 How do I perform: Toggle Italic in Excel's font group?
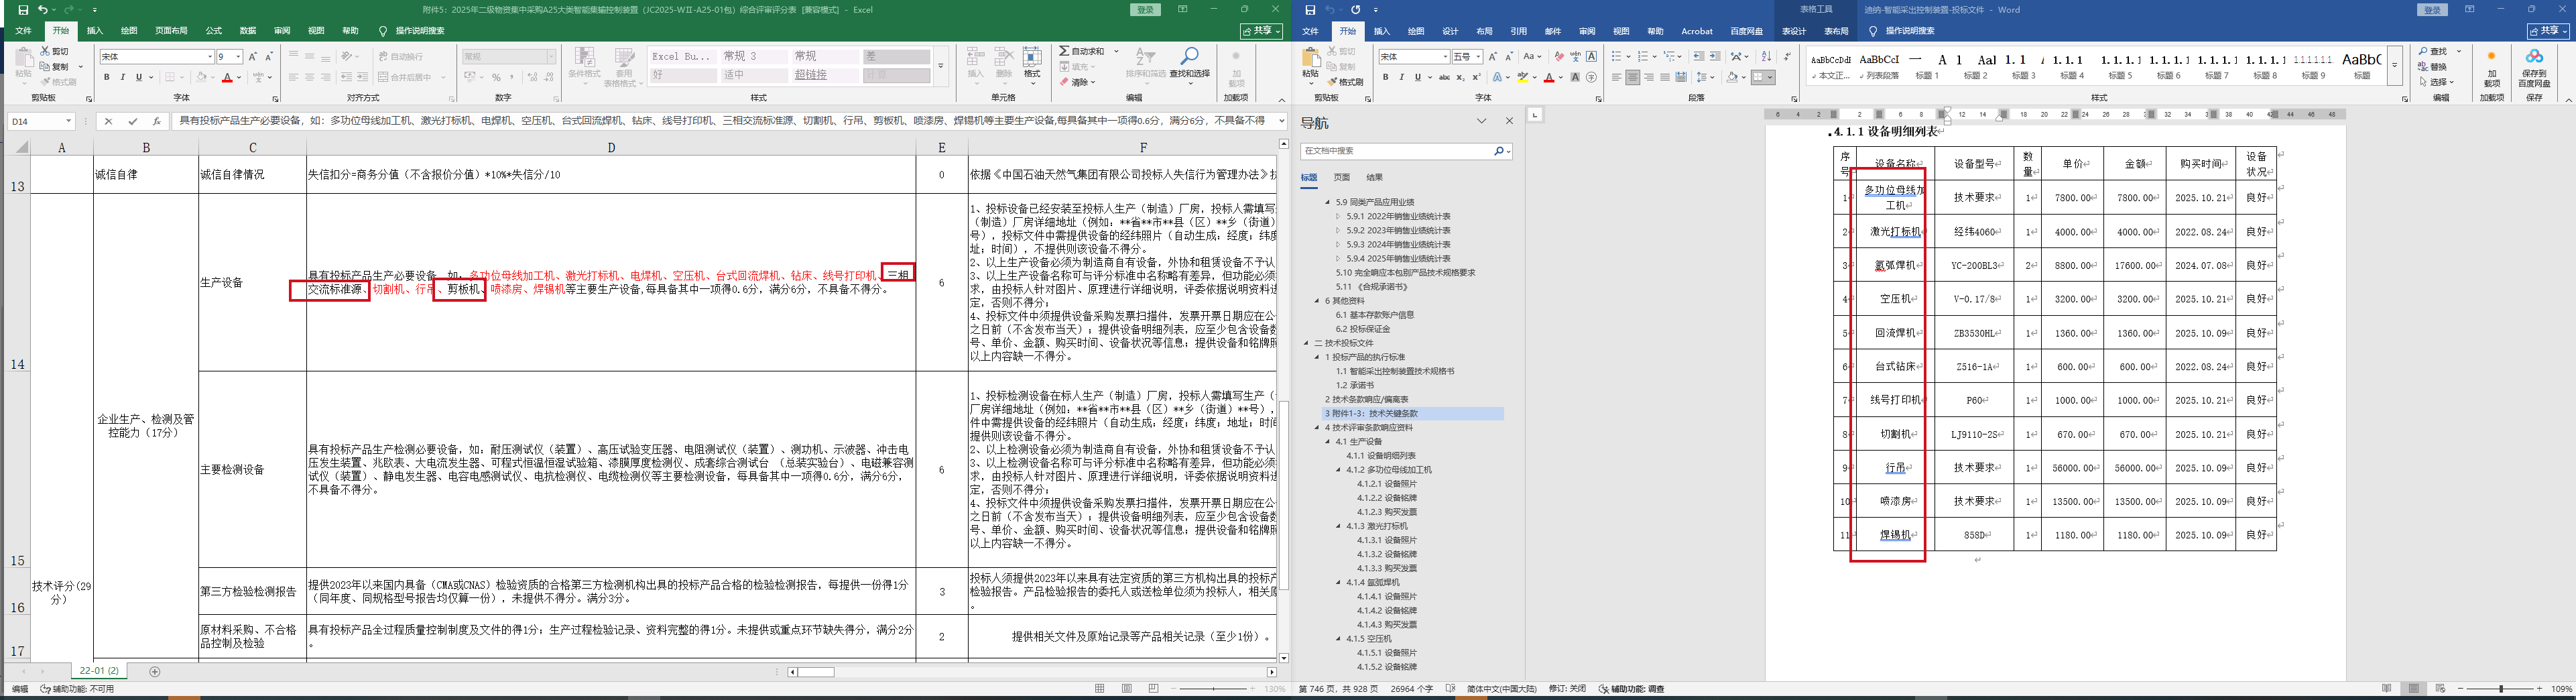[x=123, y=77]
